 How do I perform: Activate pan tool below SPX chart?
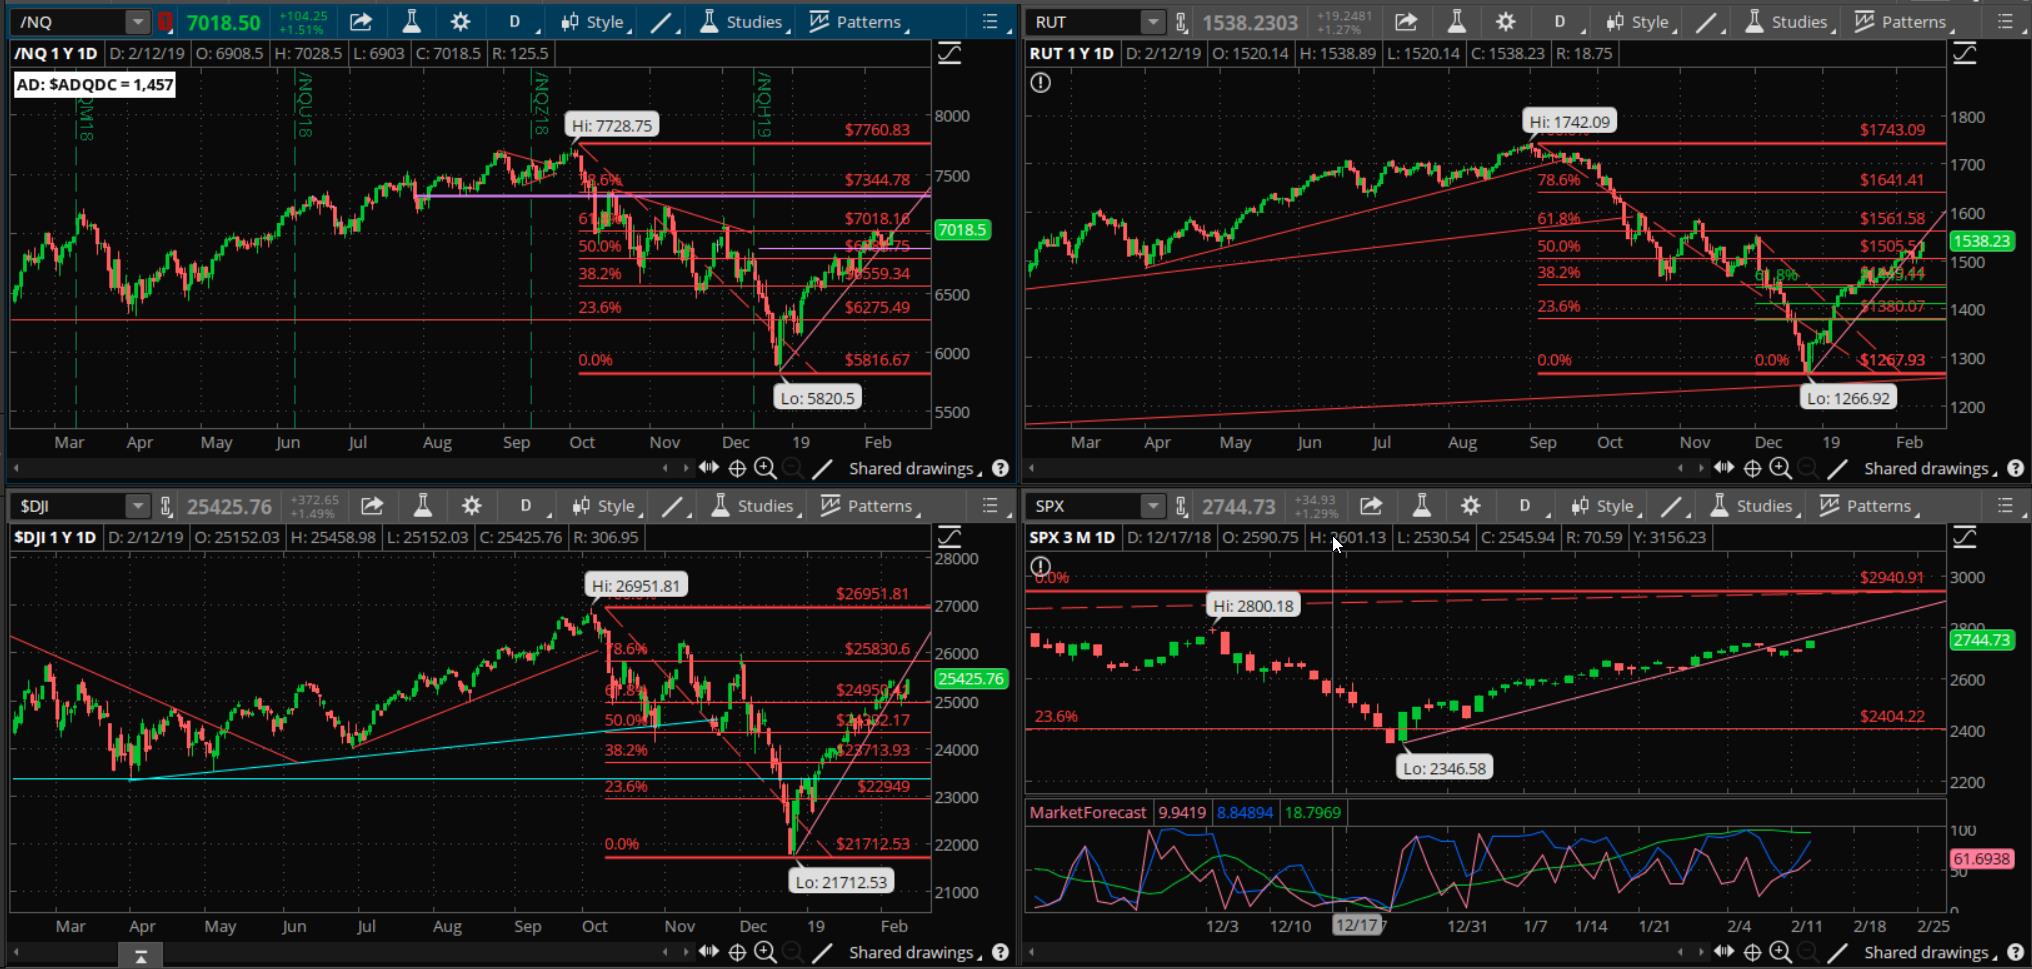point(1724,952)
